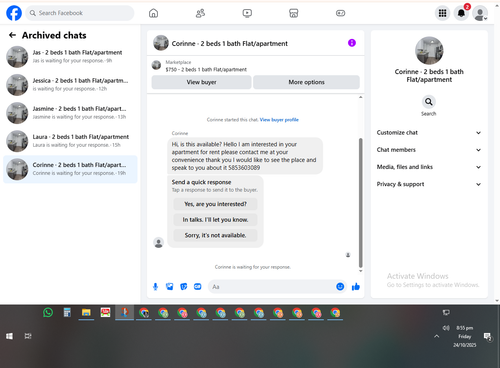Click Corinne's message bubble text

(x=245, y=156)
